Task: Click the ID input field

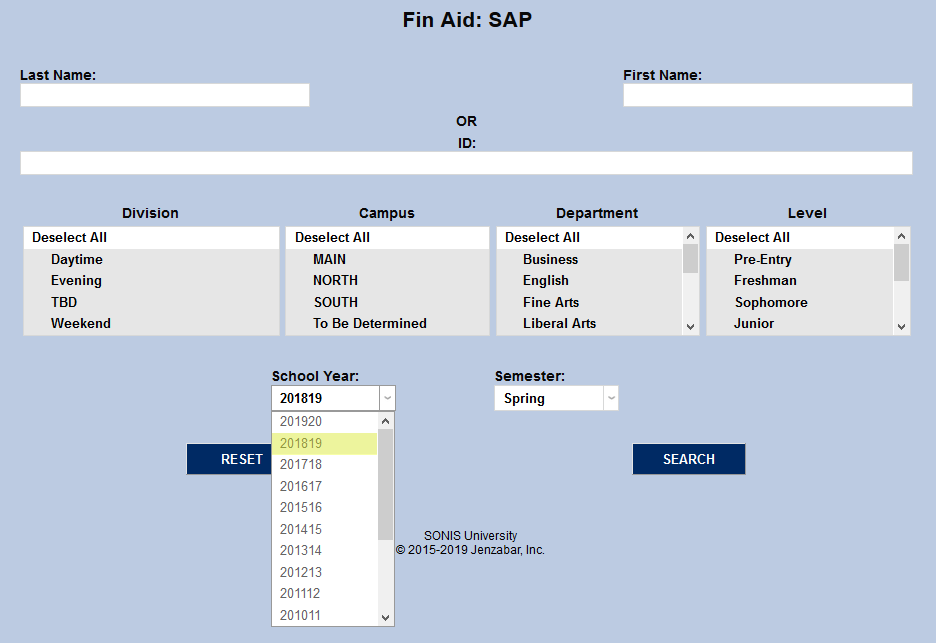Action: pos(466,163)
